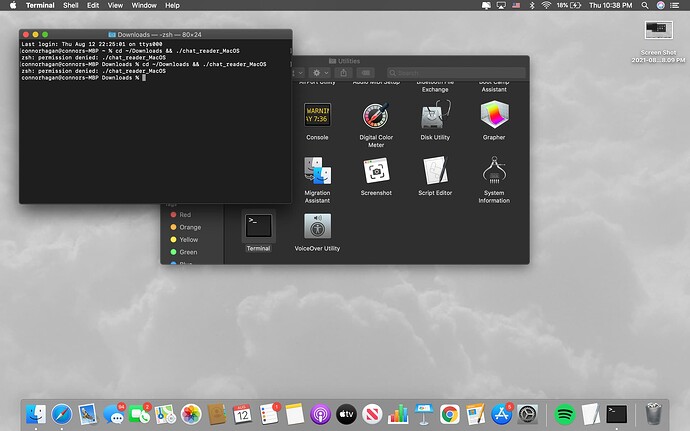This screenshot has width=690, height=431.
Task: Open Calendar from the Dock
Action: pyautogui.click(x=242, y=414)
